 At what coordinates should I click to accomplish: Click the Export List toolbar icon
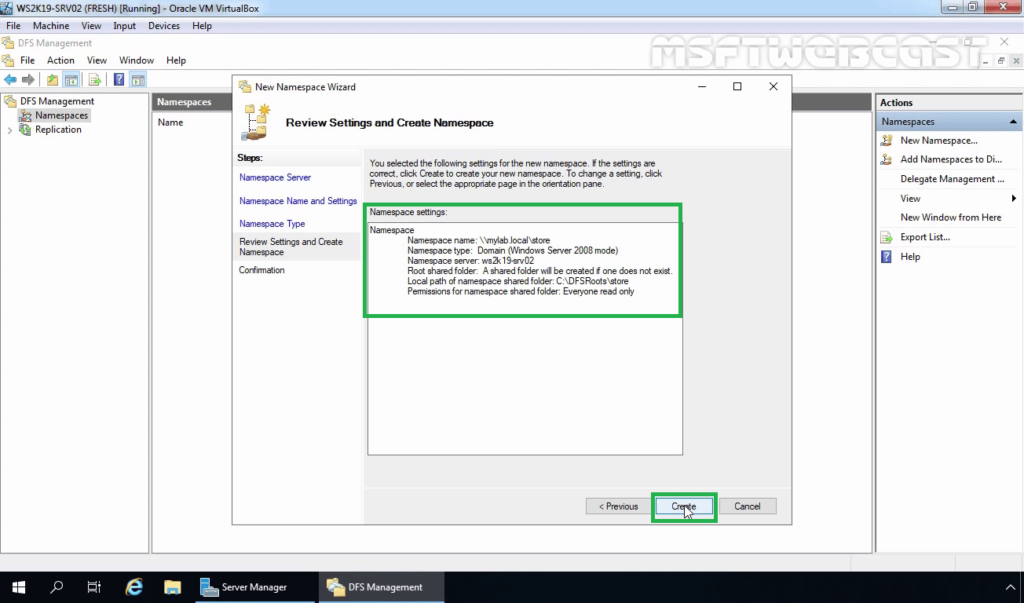click(x=95, y=80)
